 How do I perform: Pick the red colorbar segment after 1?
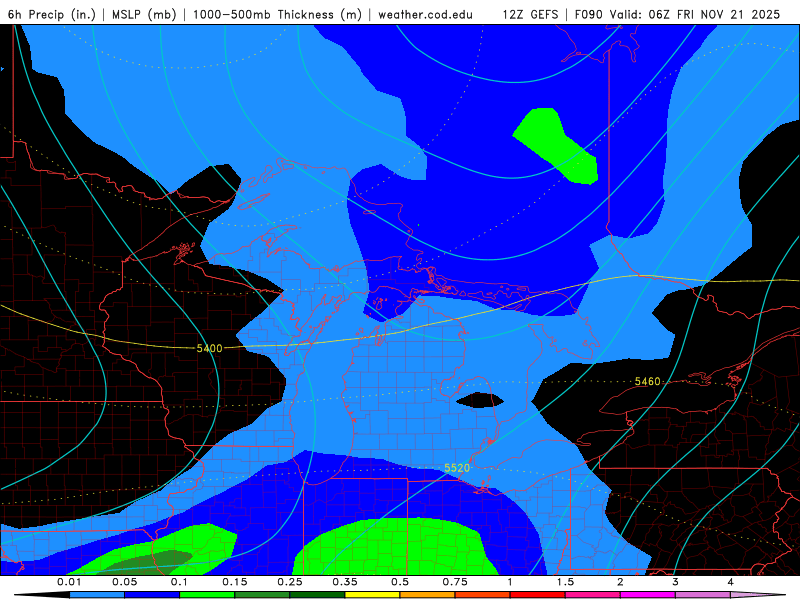click(x=538, y=595)
